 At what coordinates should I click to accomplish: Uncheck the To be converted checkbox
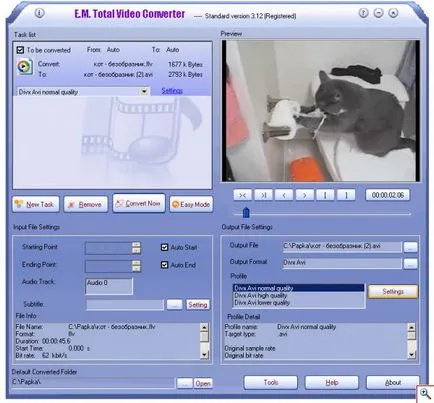[20, 50]
